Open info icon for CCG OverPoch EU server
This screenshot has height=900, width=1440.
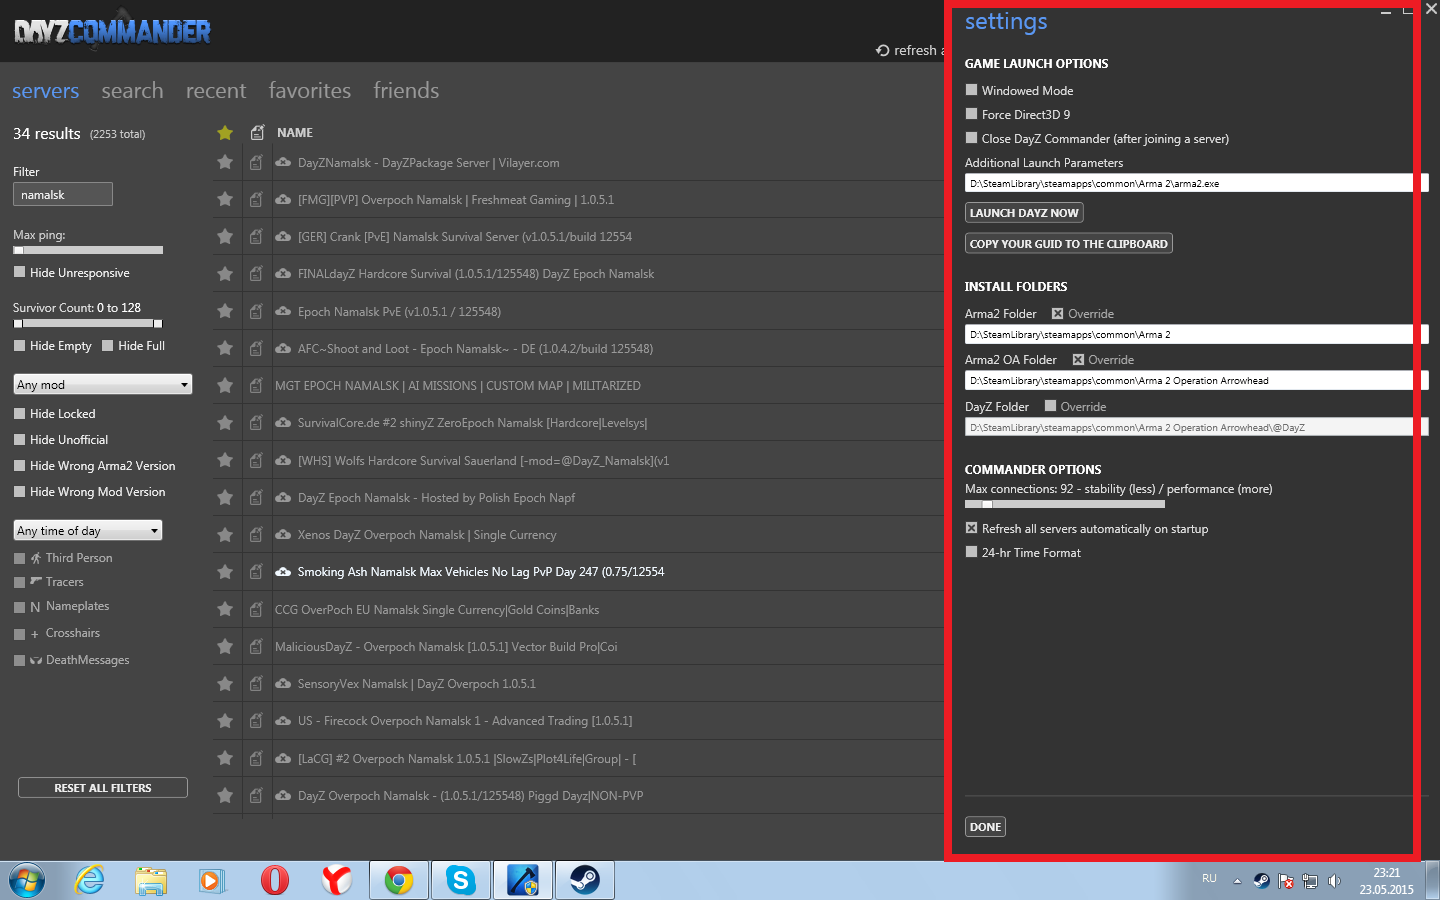click(256, 609)
